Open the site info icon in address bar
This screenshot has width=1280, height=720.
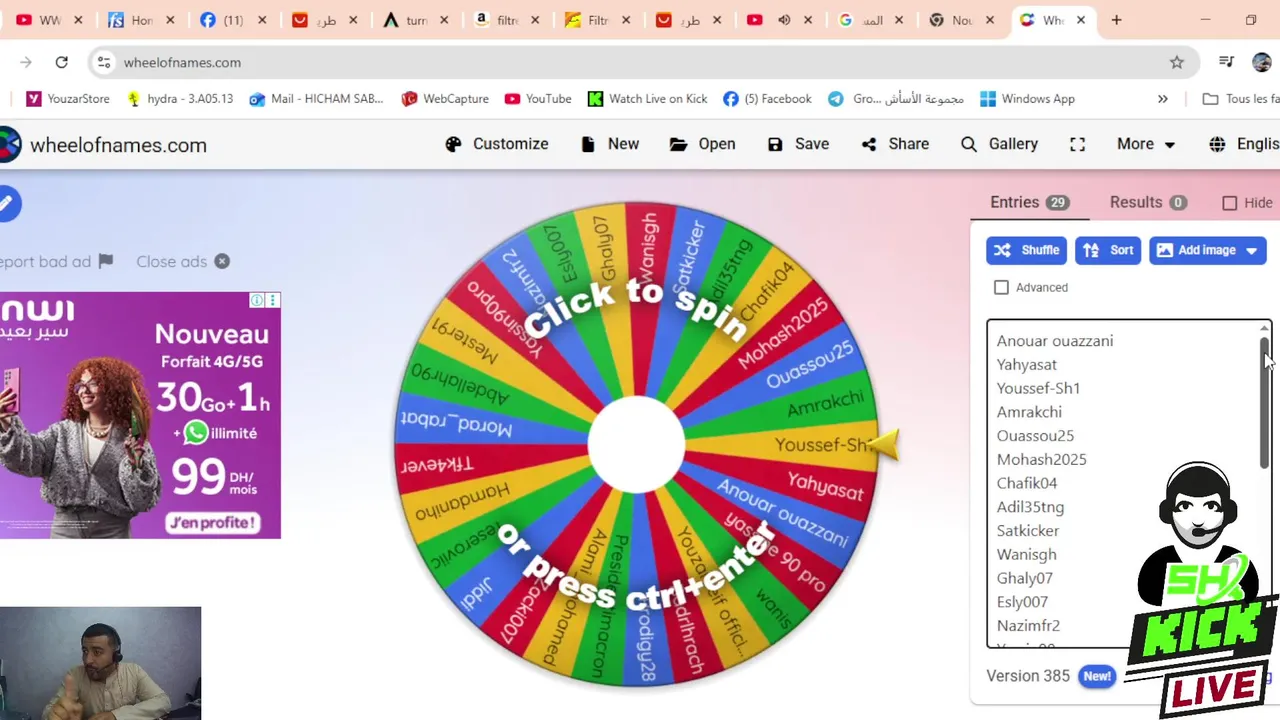pos(103,62)
